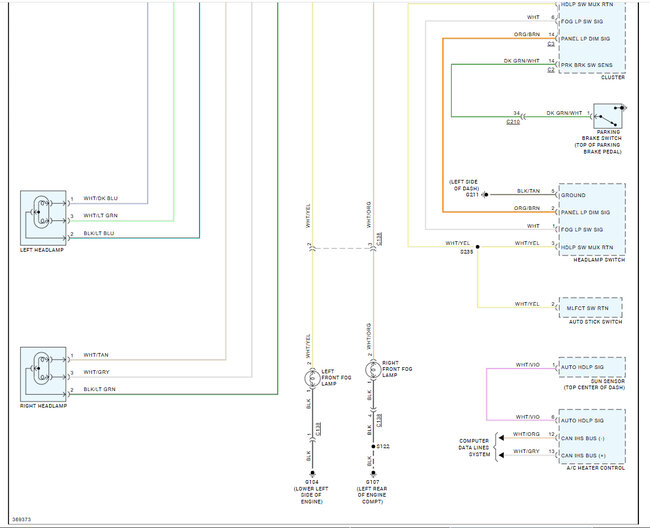The height and width of the screenshot is (528, 650).
Task: Select the CAN IHS BUS (+) terminal
Action: point(583,455)
